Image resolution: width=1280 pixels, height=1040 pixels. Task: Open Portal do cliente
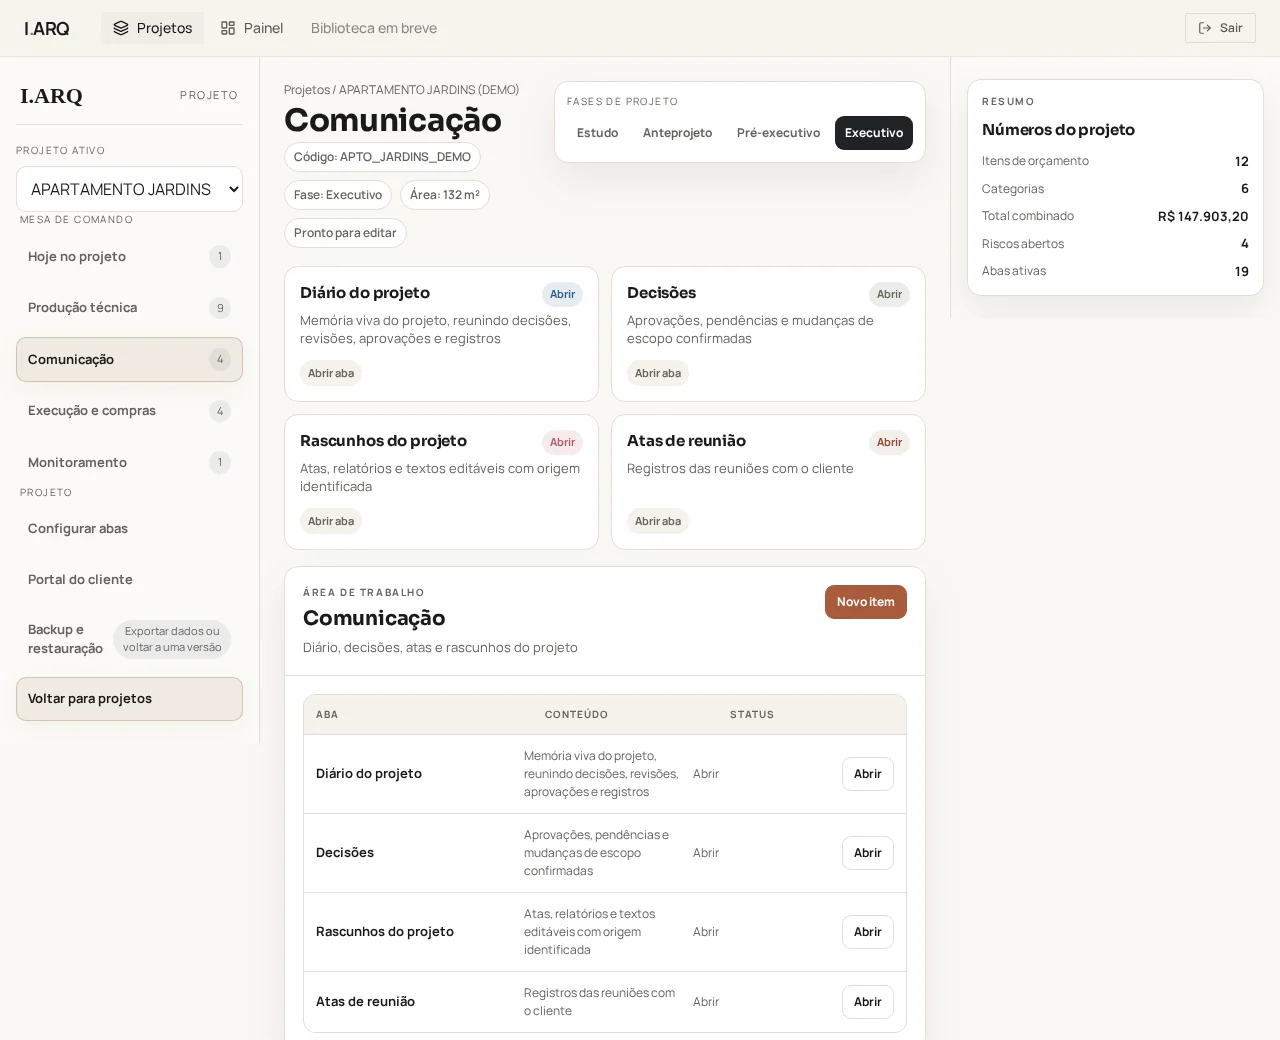(x=129, y=580)
